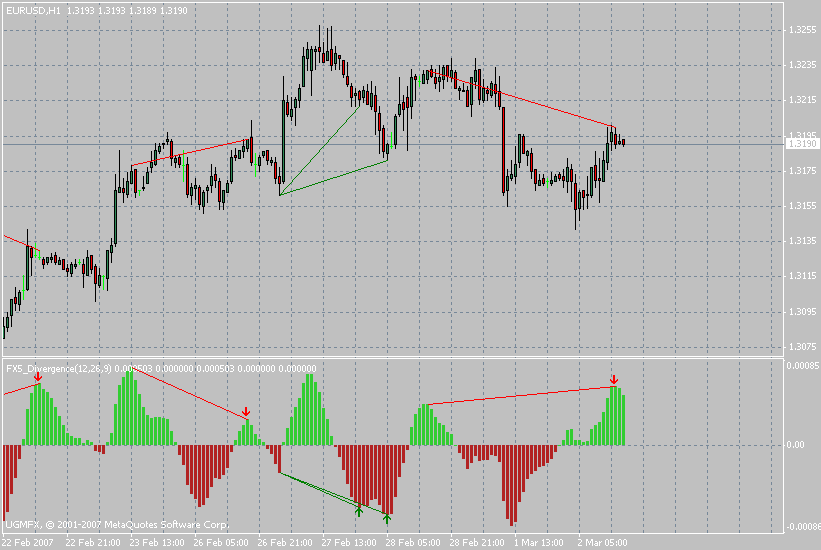The width and height of the screenshot is (821, 550).
Task: Select the lower green divergence line on the price chart
Action: 333,177
